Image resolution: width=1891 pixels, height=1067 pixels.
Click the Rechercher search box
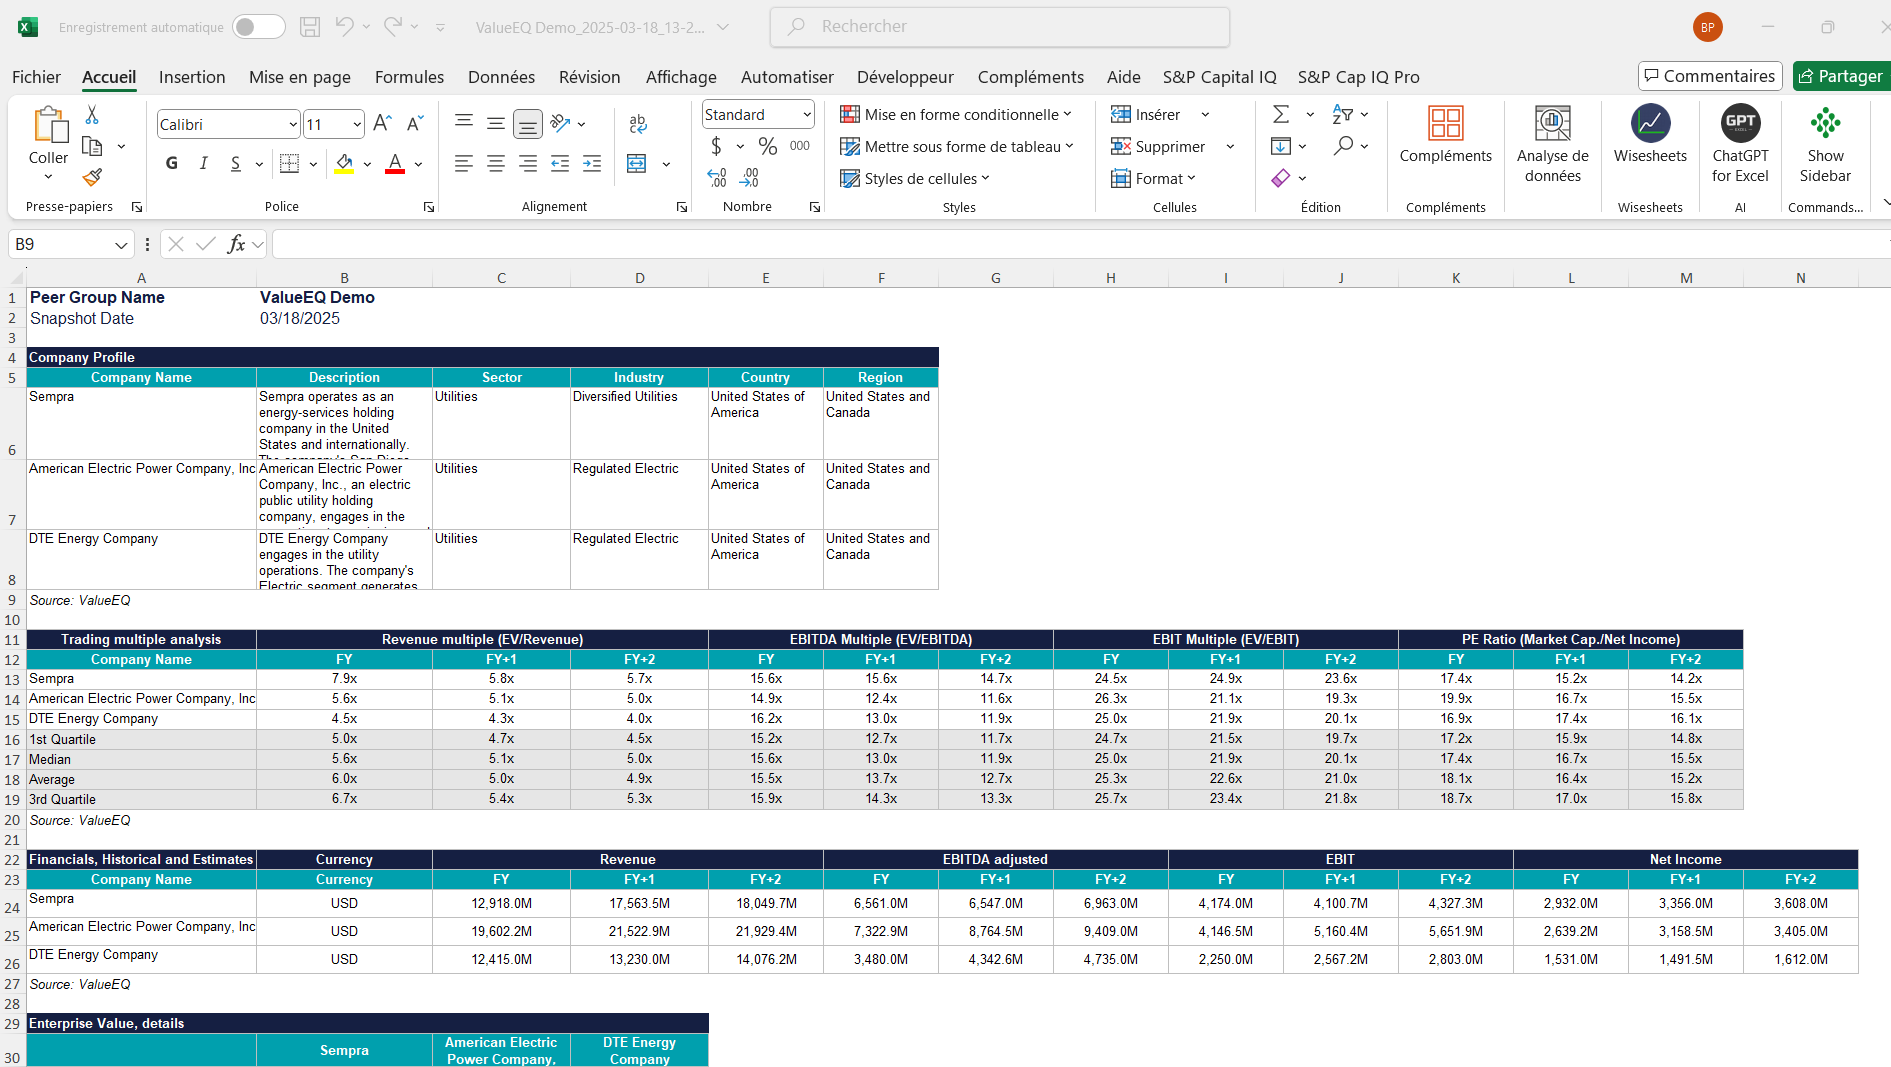tap(1000, 27)
